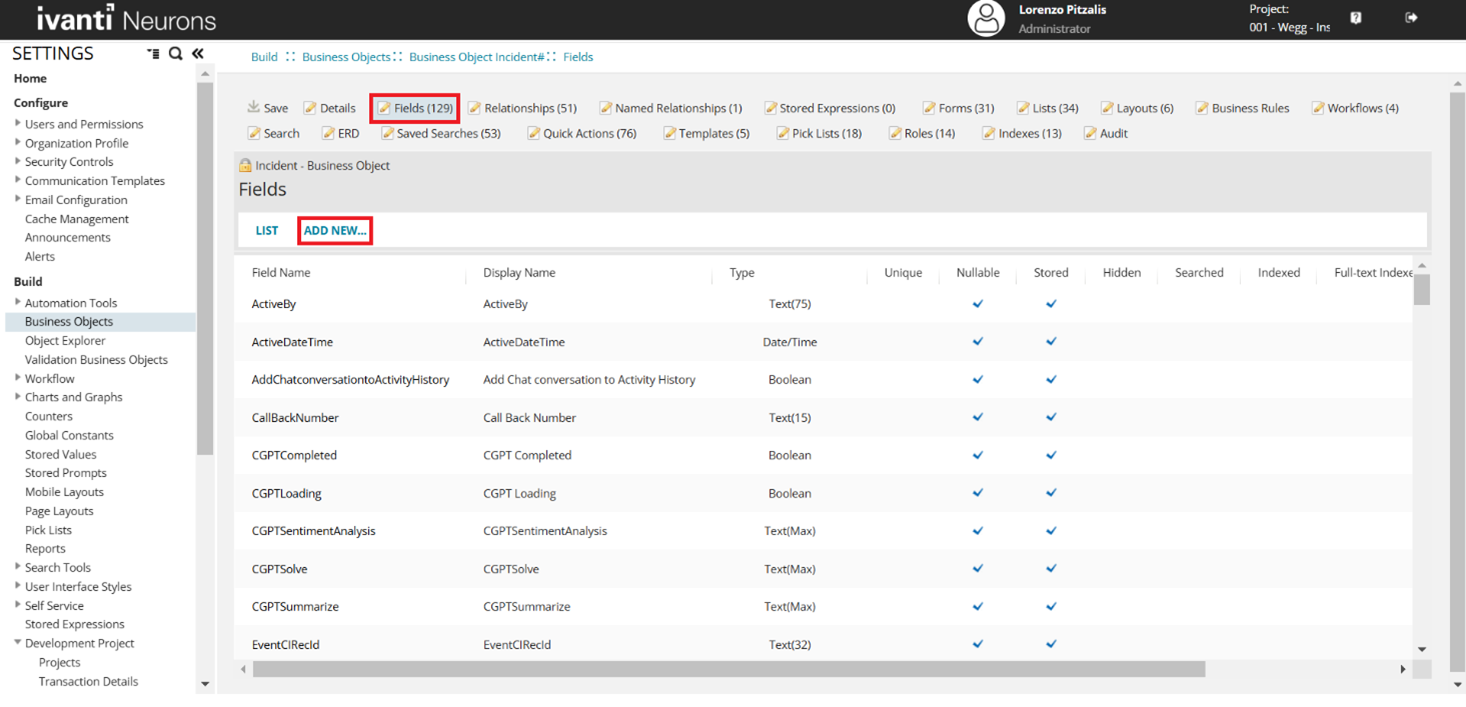Toggle Stored check for CallBackNumber row
The height and width of the screenshot is (707, 1466).
point(1051,417)
